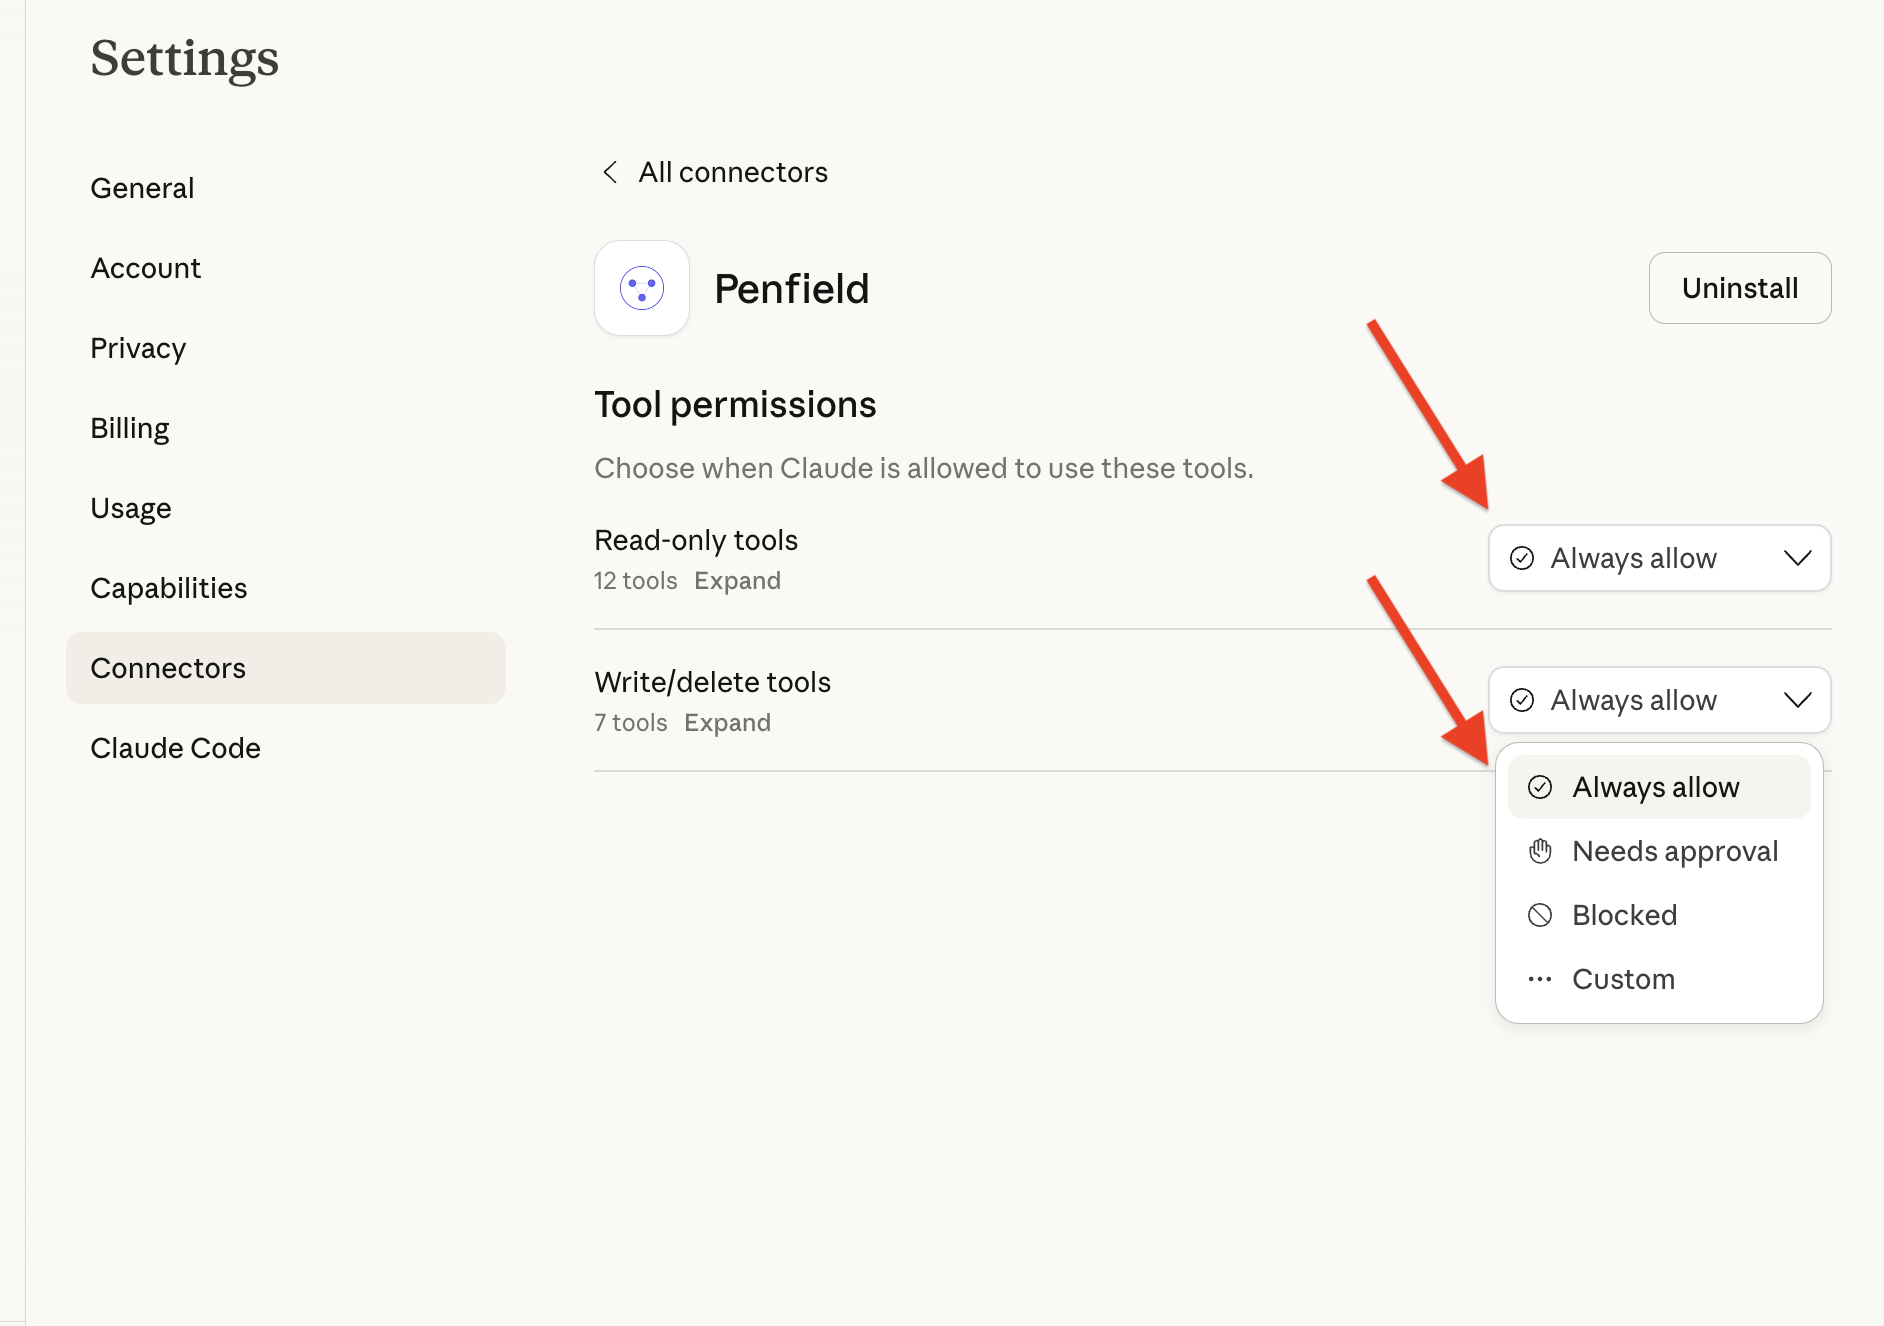The image size is (1884, 1326).
Task: Choose Needs approval from the dropdown menu
Action: point(1659,851)
